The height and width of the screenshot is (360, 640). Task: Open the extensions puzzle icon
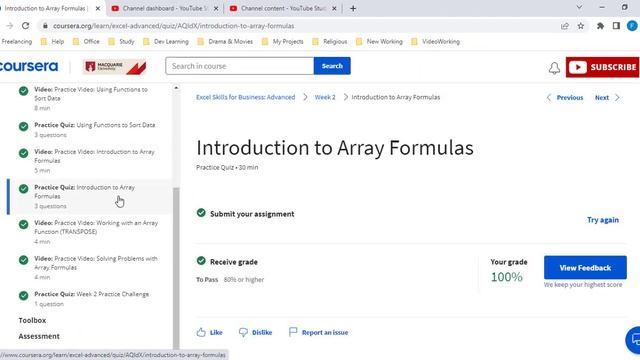coord(600,26)
